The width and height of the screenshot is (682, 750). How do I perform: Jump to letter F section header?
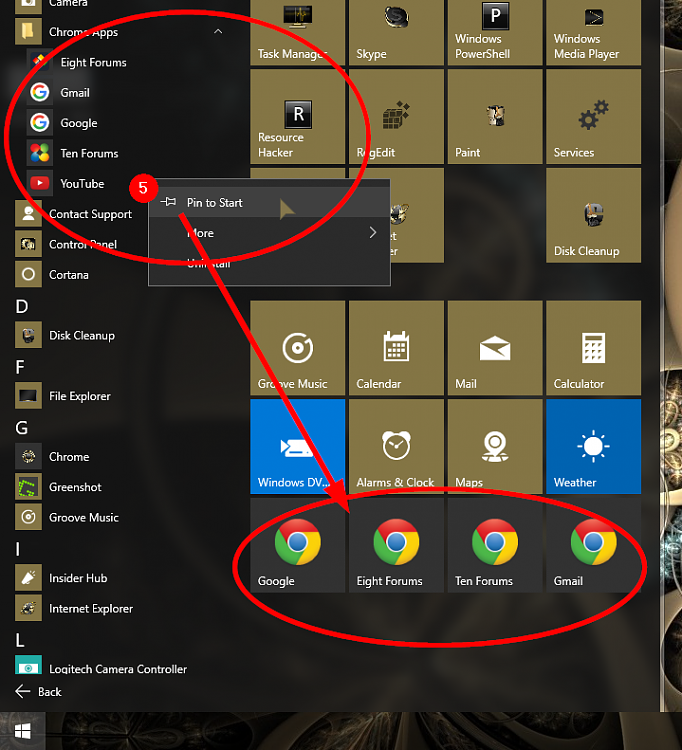click(20, 367)
